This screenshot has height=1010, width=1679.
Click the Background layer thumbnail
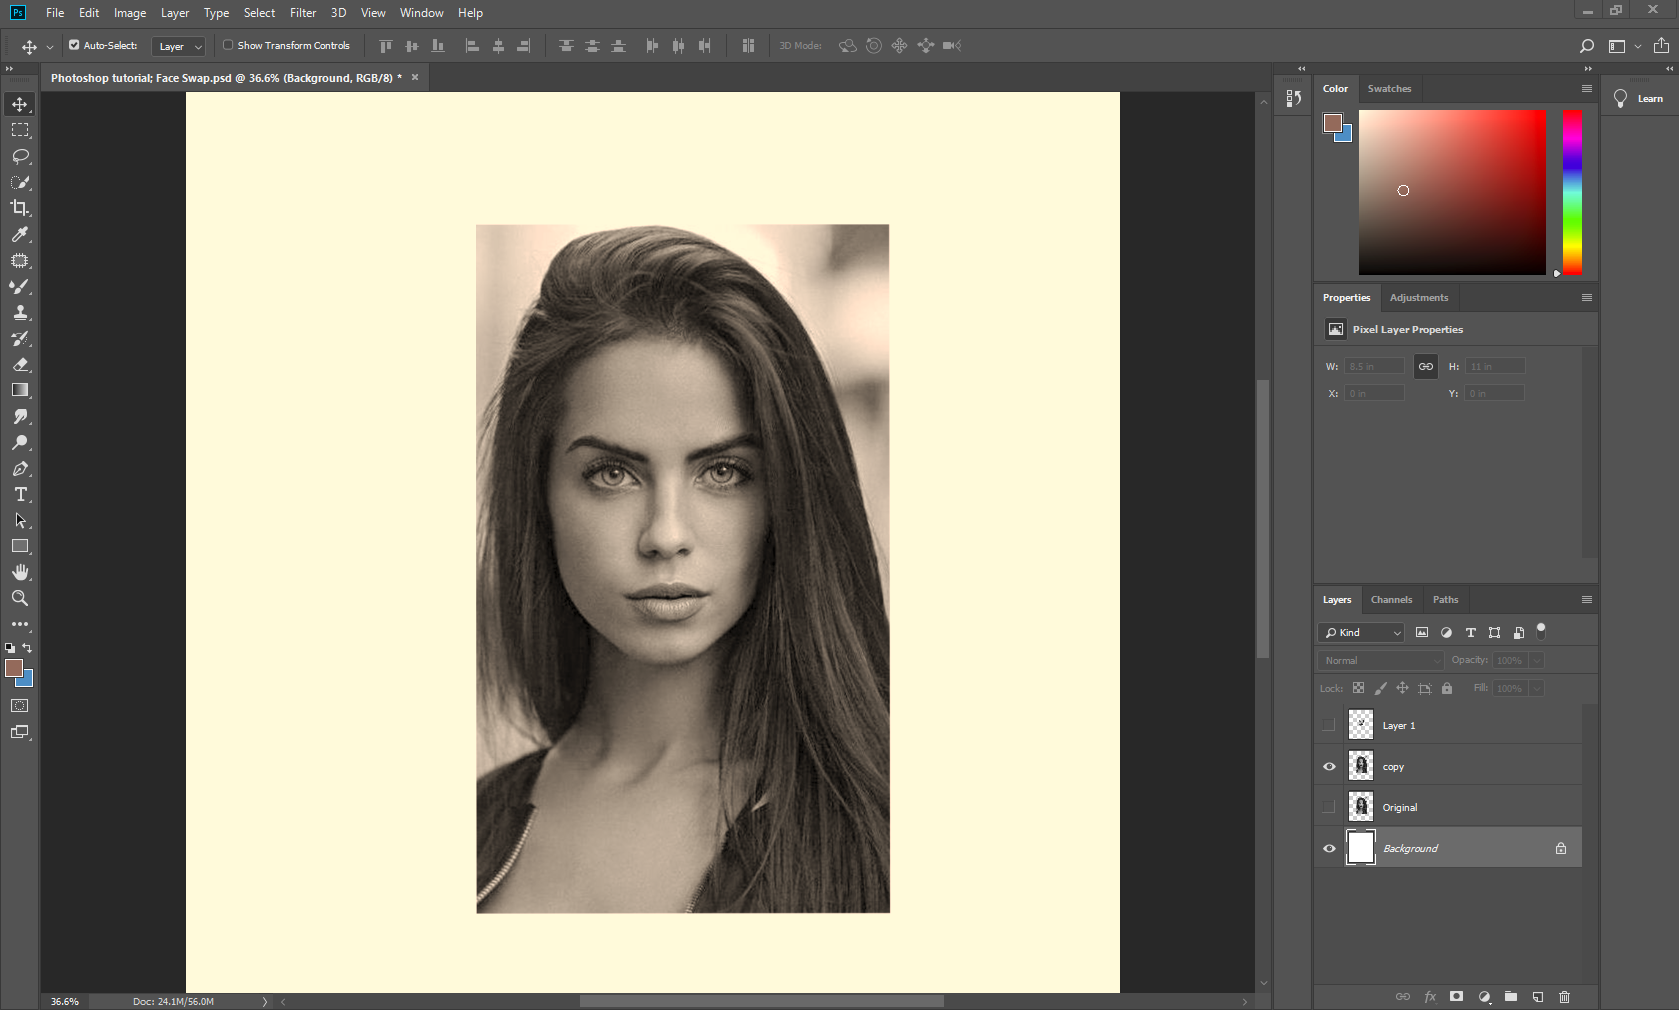1361,848
